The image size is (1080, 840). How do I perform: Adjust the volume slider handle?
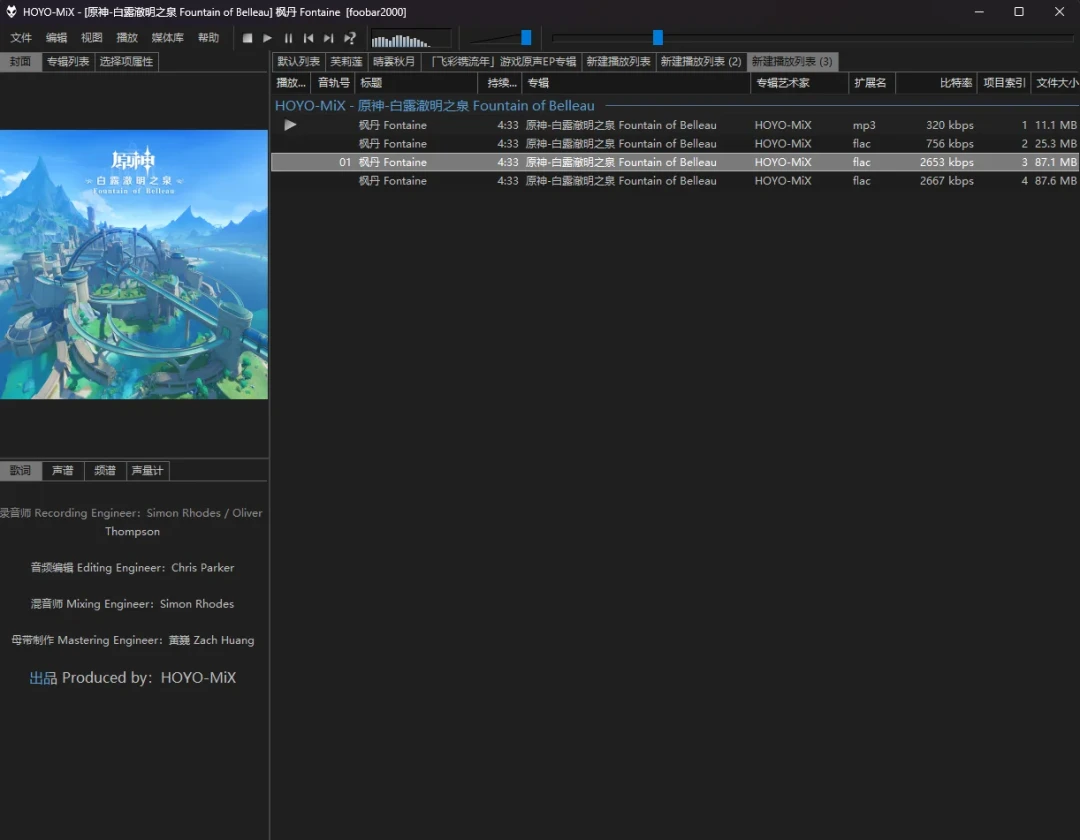[526, 37]
